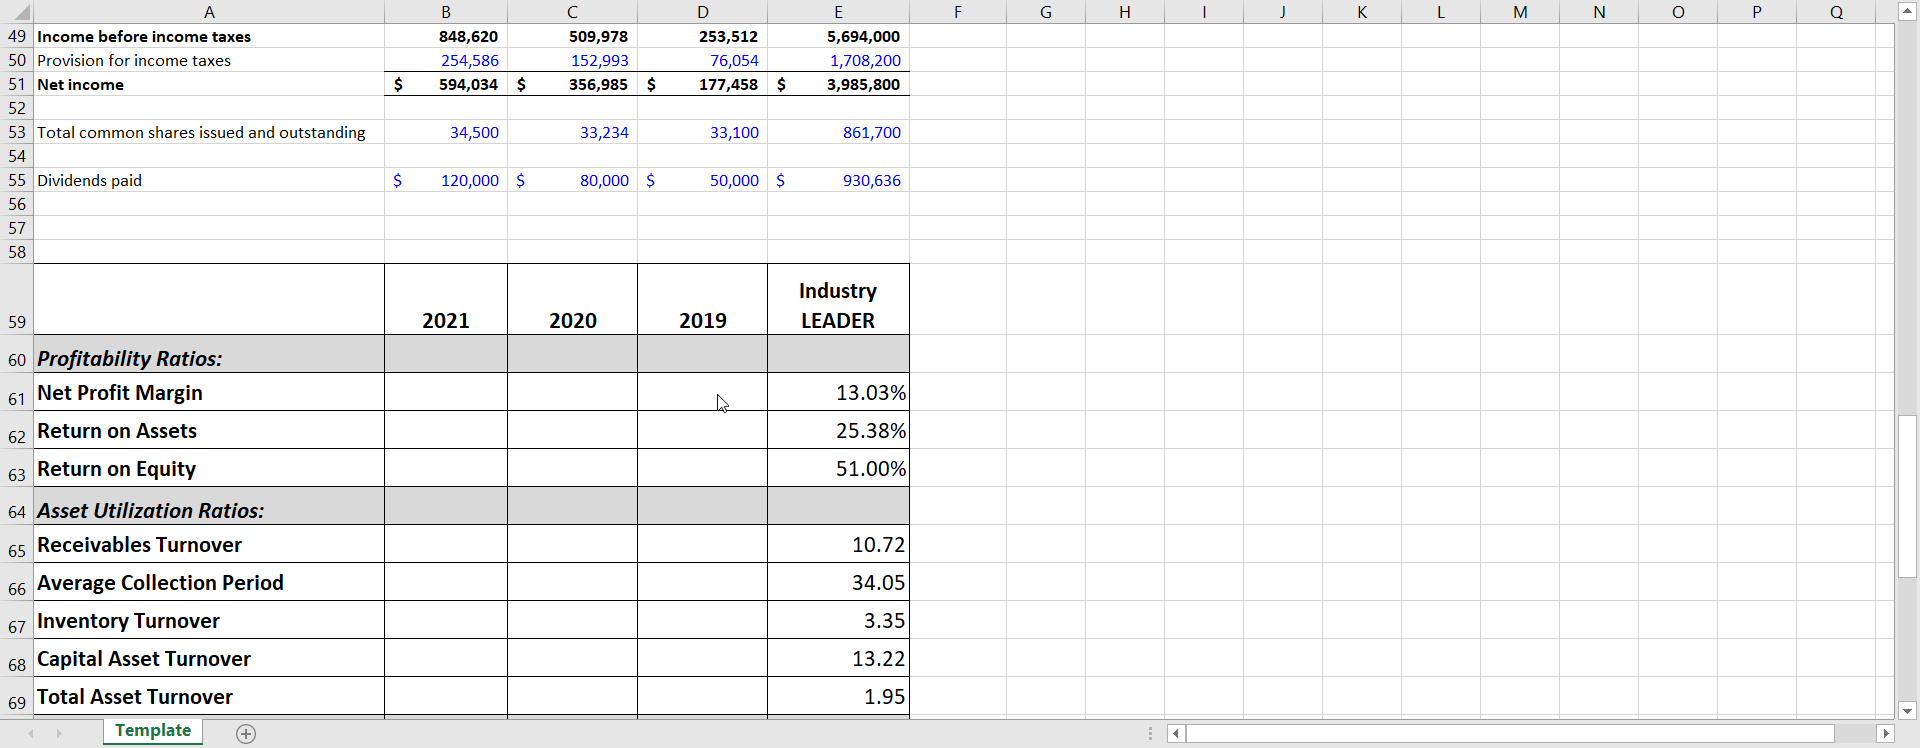
Task: Select the 861,700 shares cell
Action: 838,132
